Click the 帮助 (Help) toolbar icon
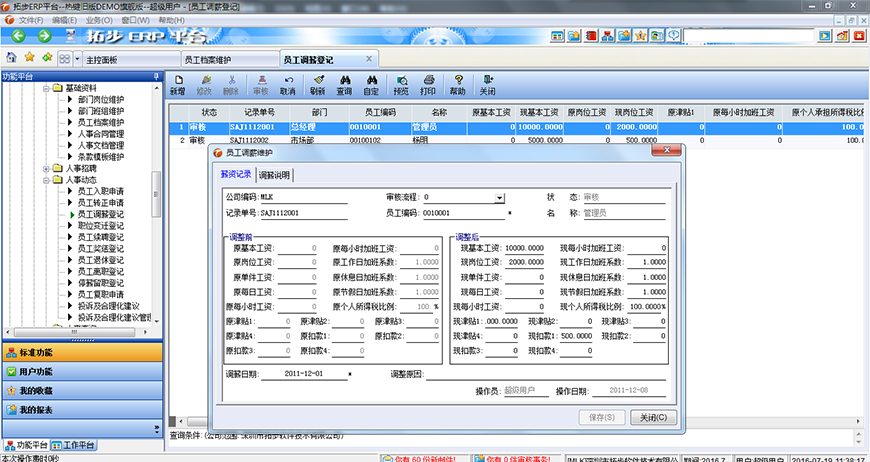This screenshot has height=462, width=870. coord(458,85)
